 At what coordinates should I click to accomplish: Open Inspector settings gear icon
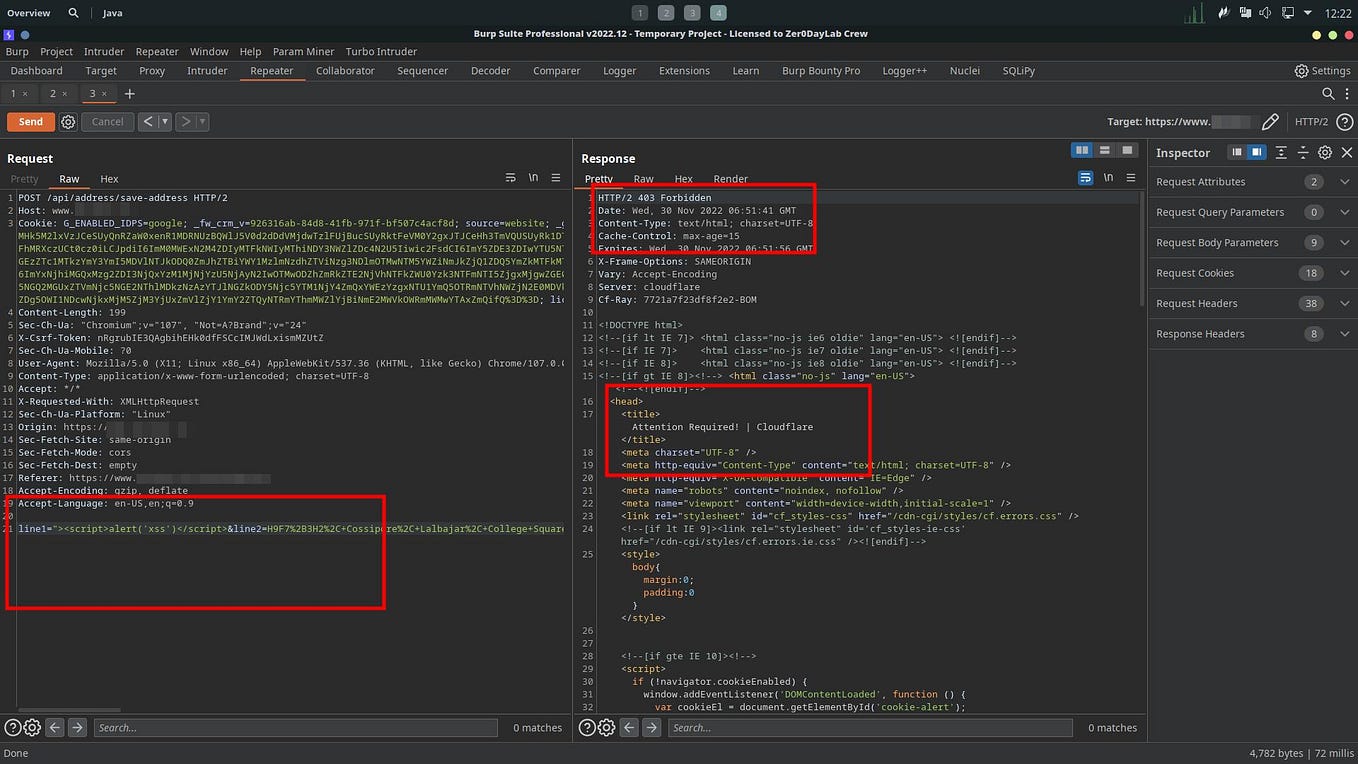coord(1325,153)
